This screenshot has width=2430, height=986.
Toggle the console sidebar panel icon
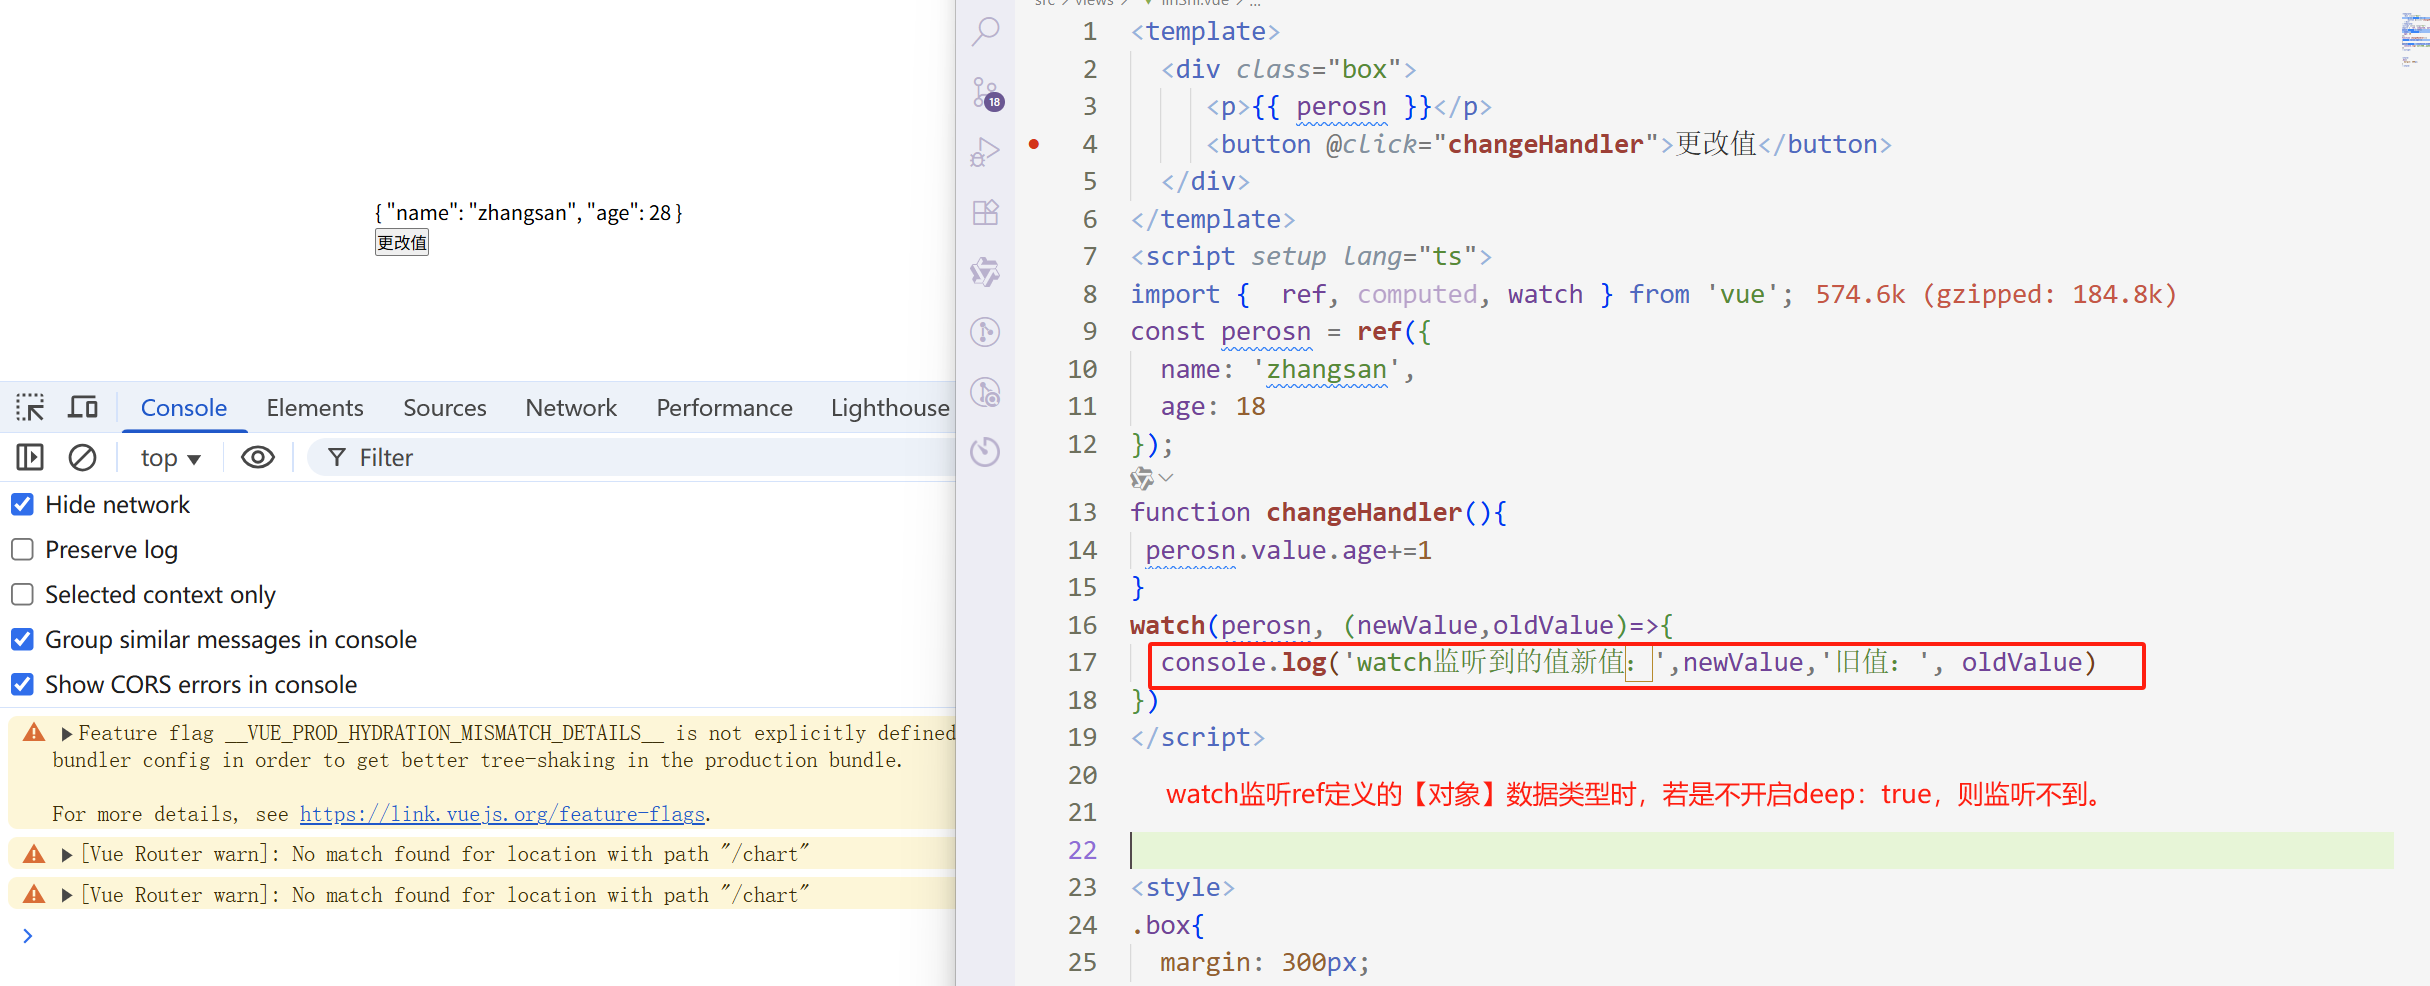coord(30,458)
